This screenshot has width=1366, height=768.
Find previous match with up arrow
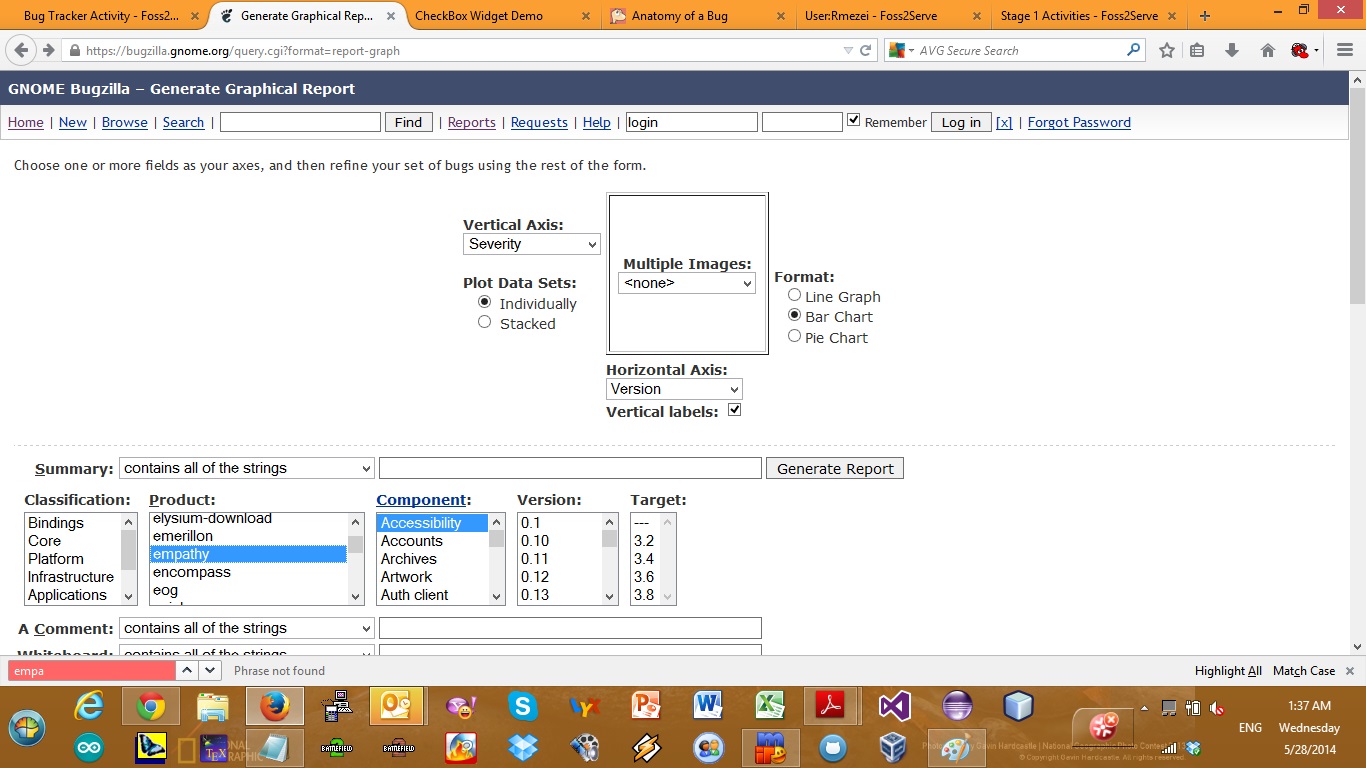(187, 670)
